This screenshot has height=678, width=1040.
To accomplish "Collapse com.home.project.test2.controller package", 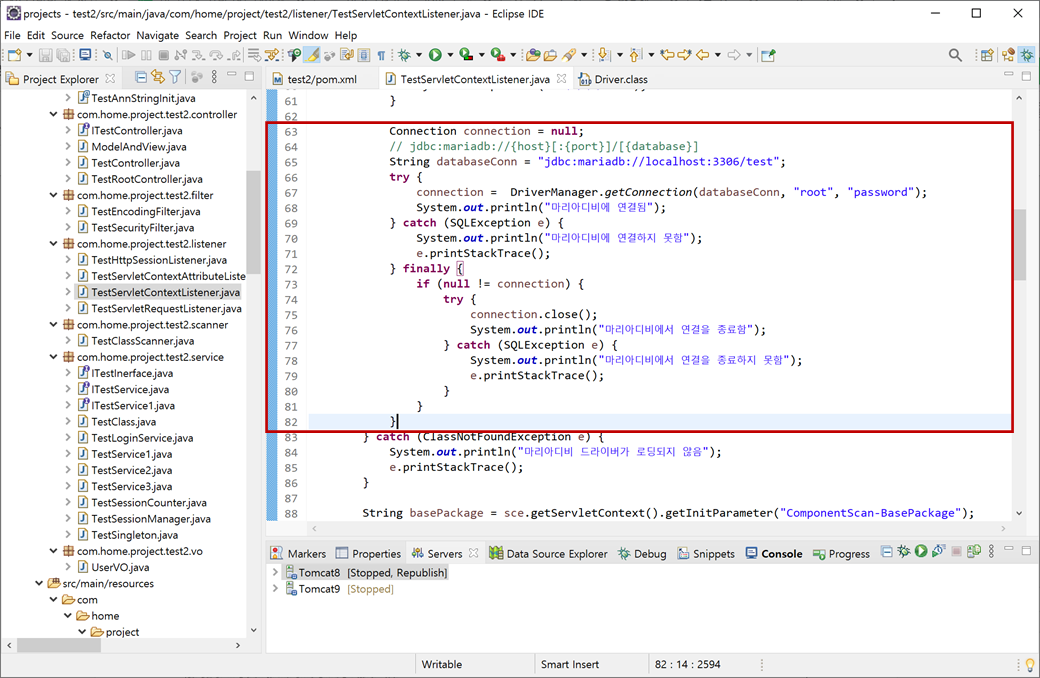I will (53, 114).
